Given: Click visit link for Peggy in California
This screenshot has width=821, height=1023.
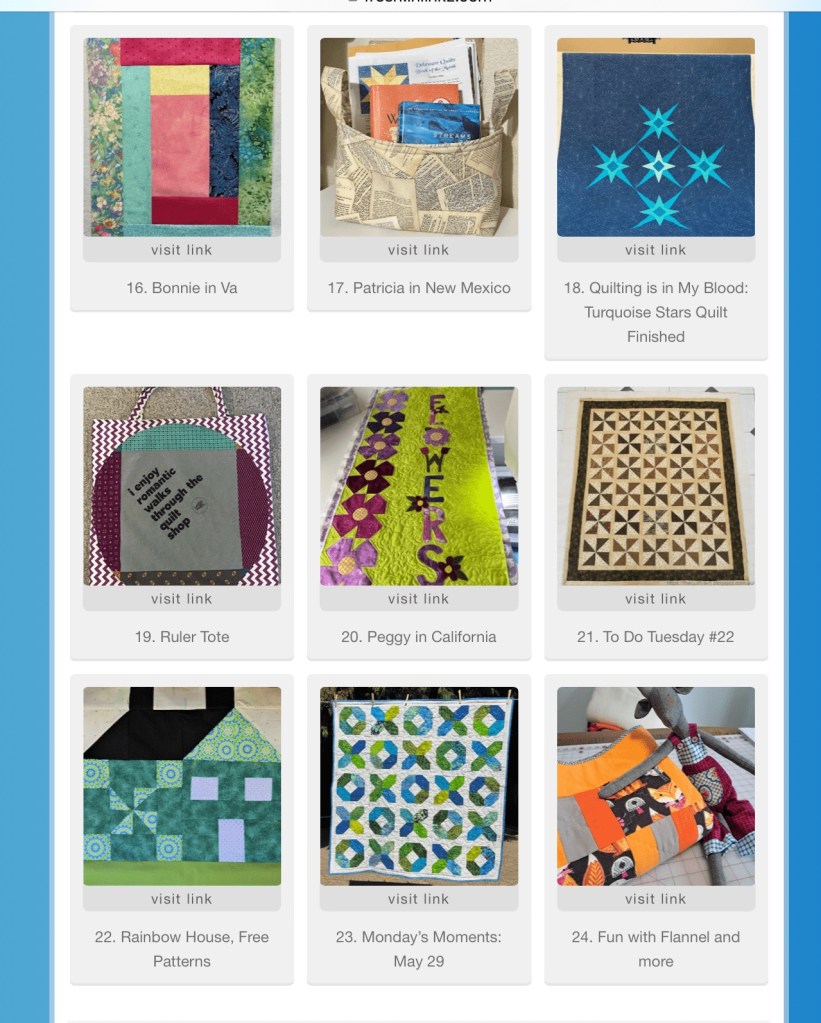Looking at the screenshot, I should coord(419,599).
